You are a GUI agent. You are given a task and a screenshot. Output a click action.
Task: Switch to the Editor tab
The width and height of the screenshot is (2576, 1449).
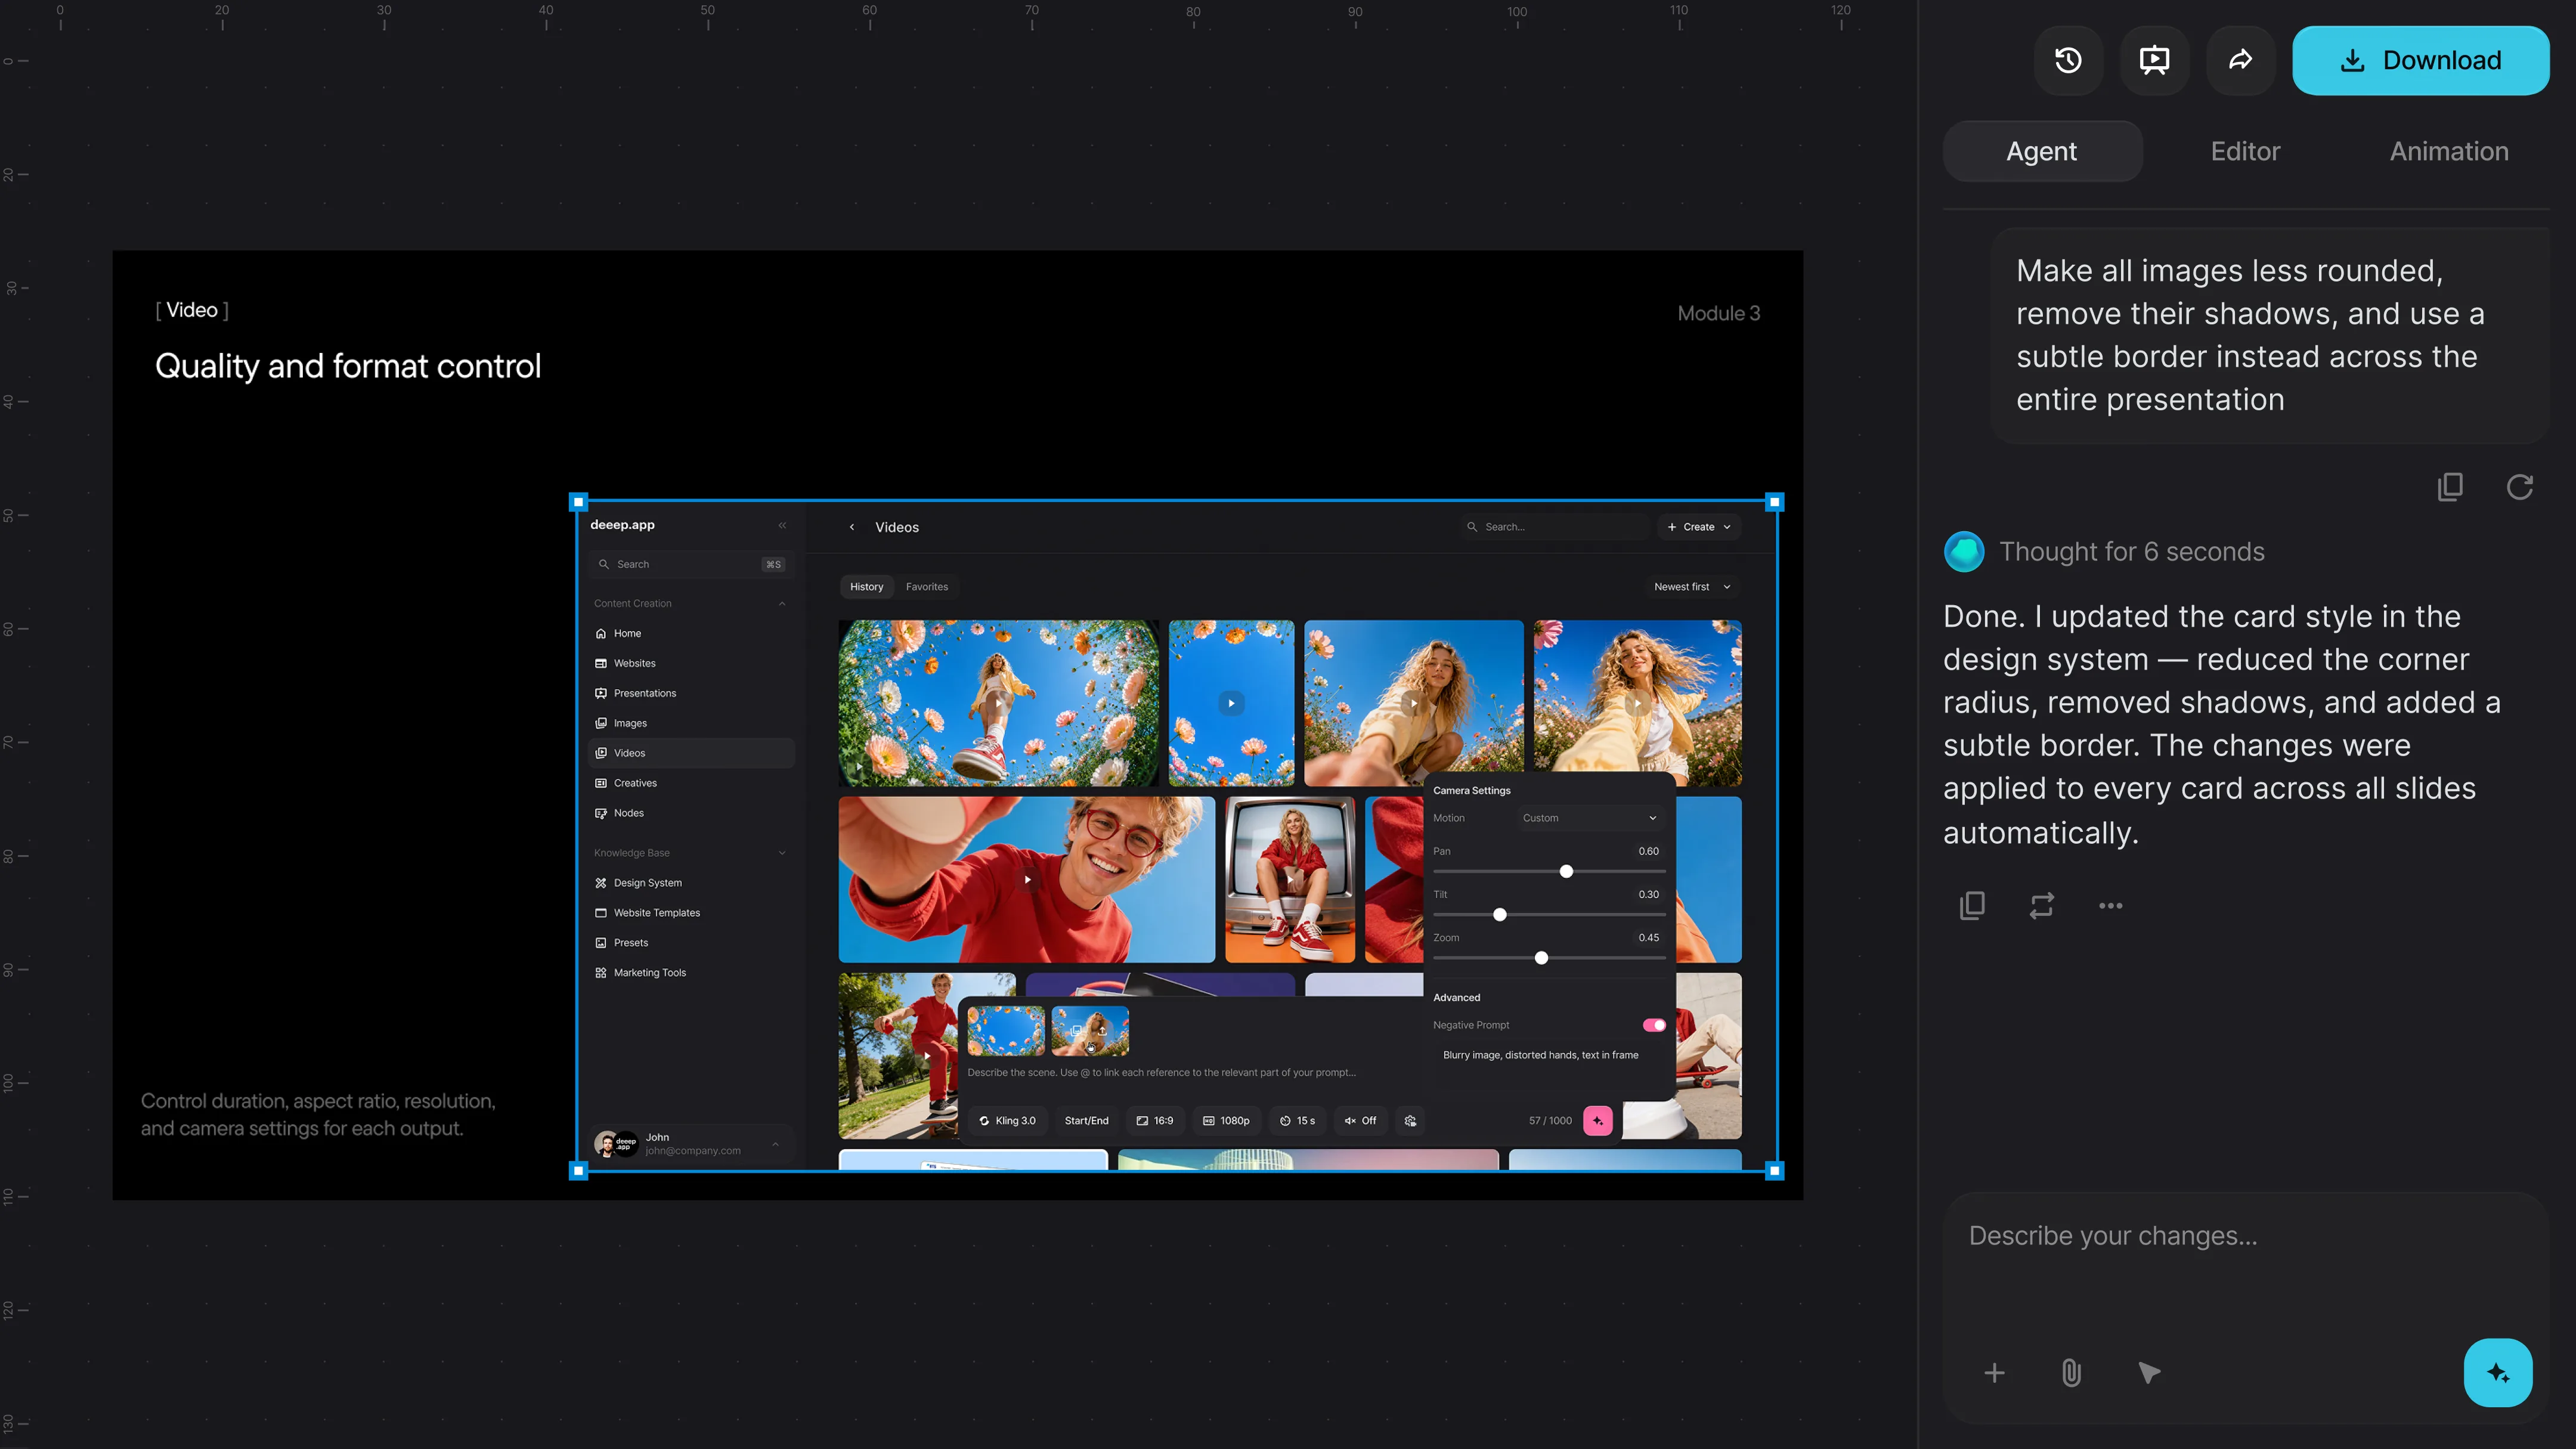(x=2245, y=151)
